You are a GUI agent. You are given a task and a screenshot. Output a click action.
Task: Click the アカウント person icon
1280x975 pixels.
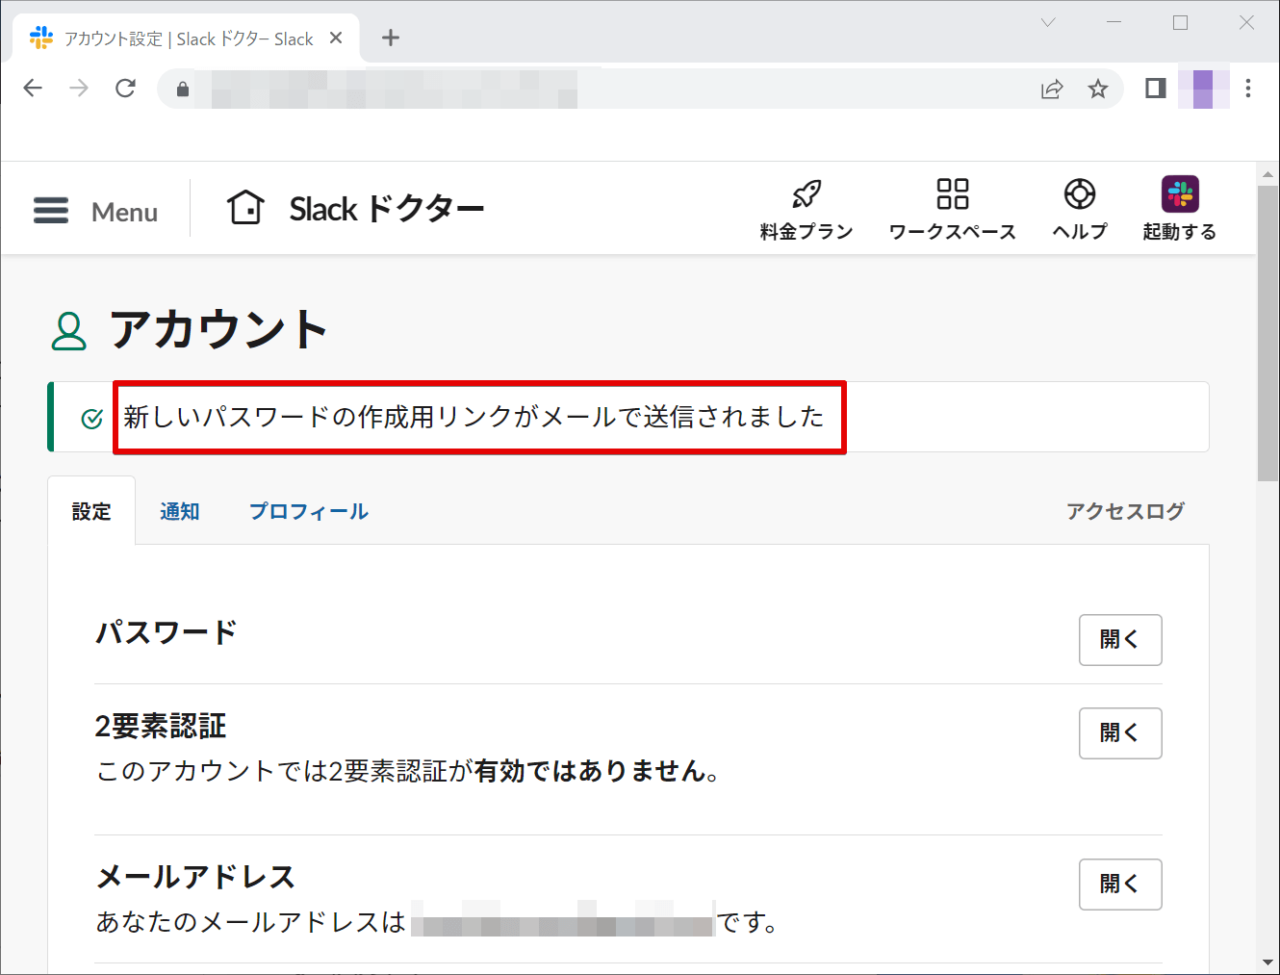coord(69,331)
